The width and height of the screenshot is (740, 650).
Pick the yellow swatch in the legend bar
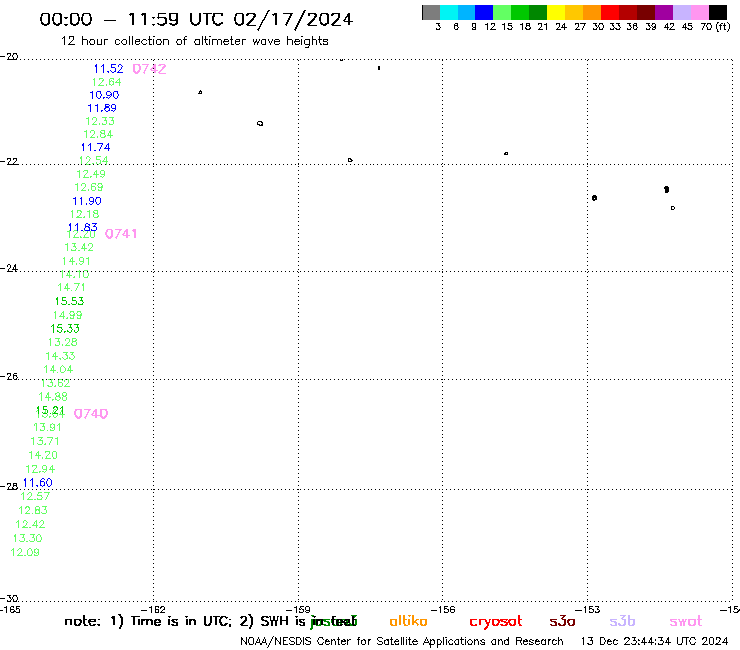click(556, 12)
